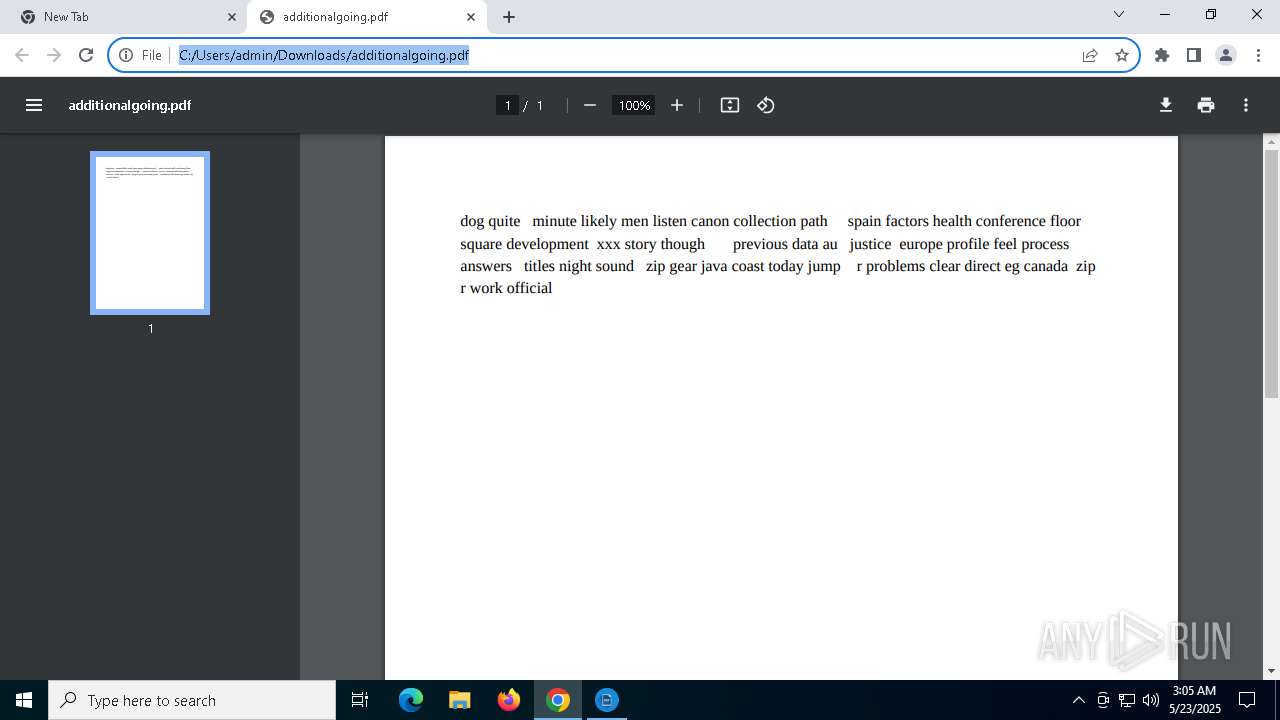This screenshot has width=1280, height=720.
Task: Open the Chrome profile avatar
Action: [x=1226, y=55]
